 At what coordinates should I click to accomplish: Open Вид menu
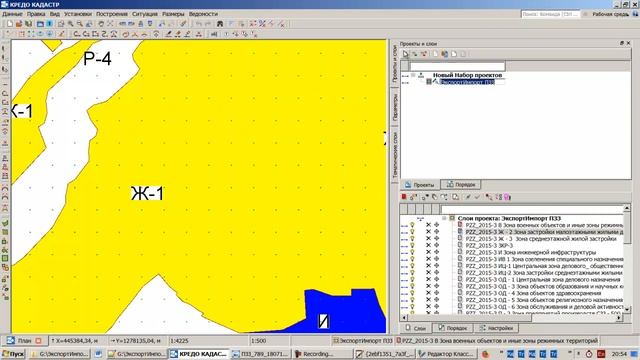pos(55,14)
